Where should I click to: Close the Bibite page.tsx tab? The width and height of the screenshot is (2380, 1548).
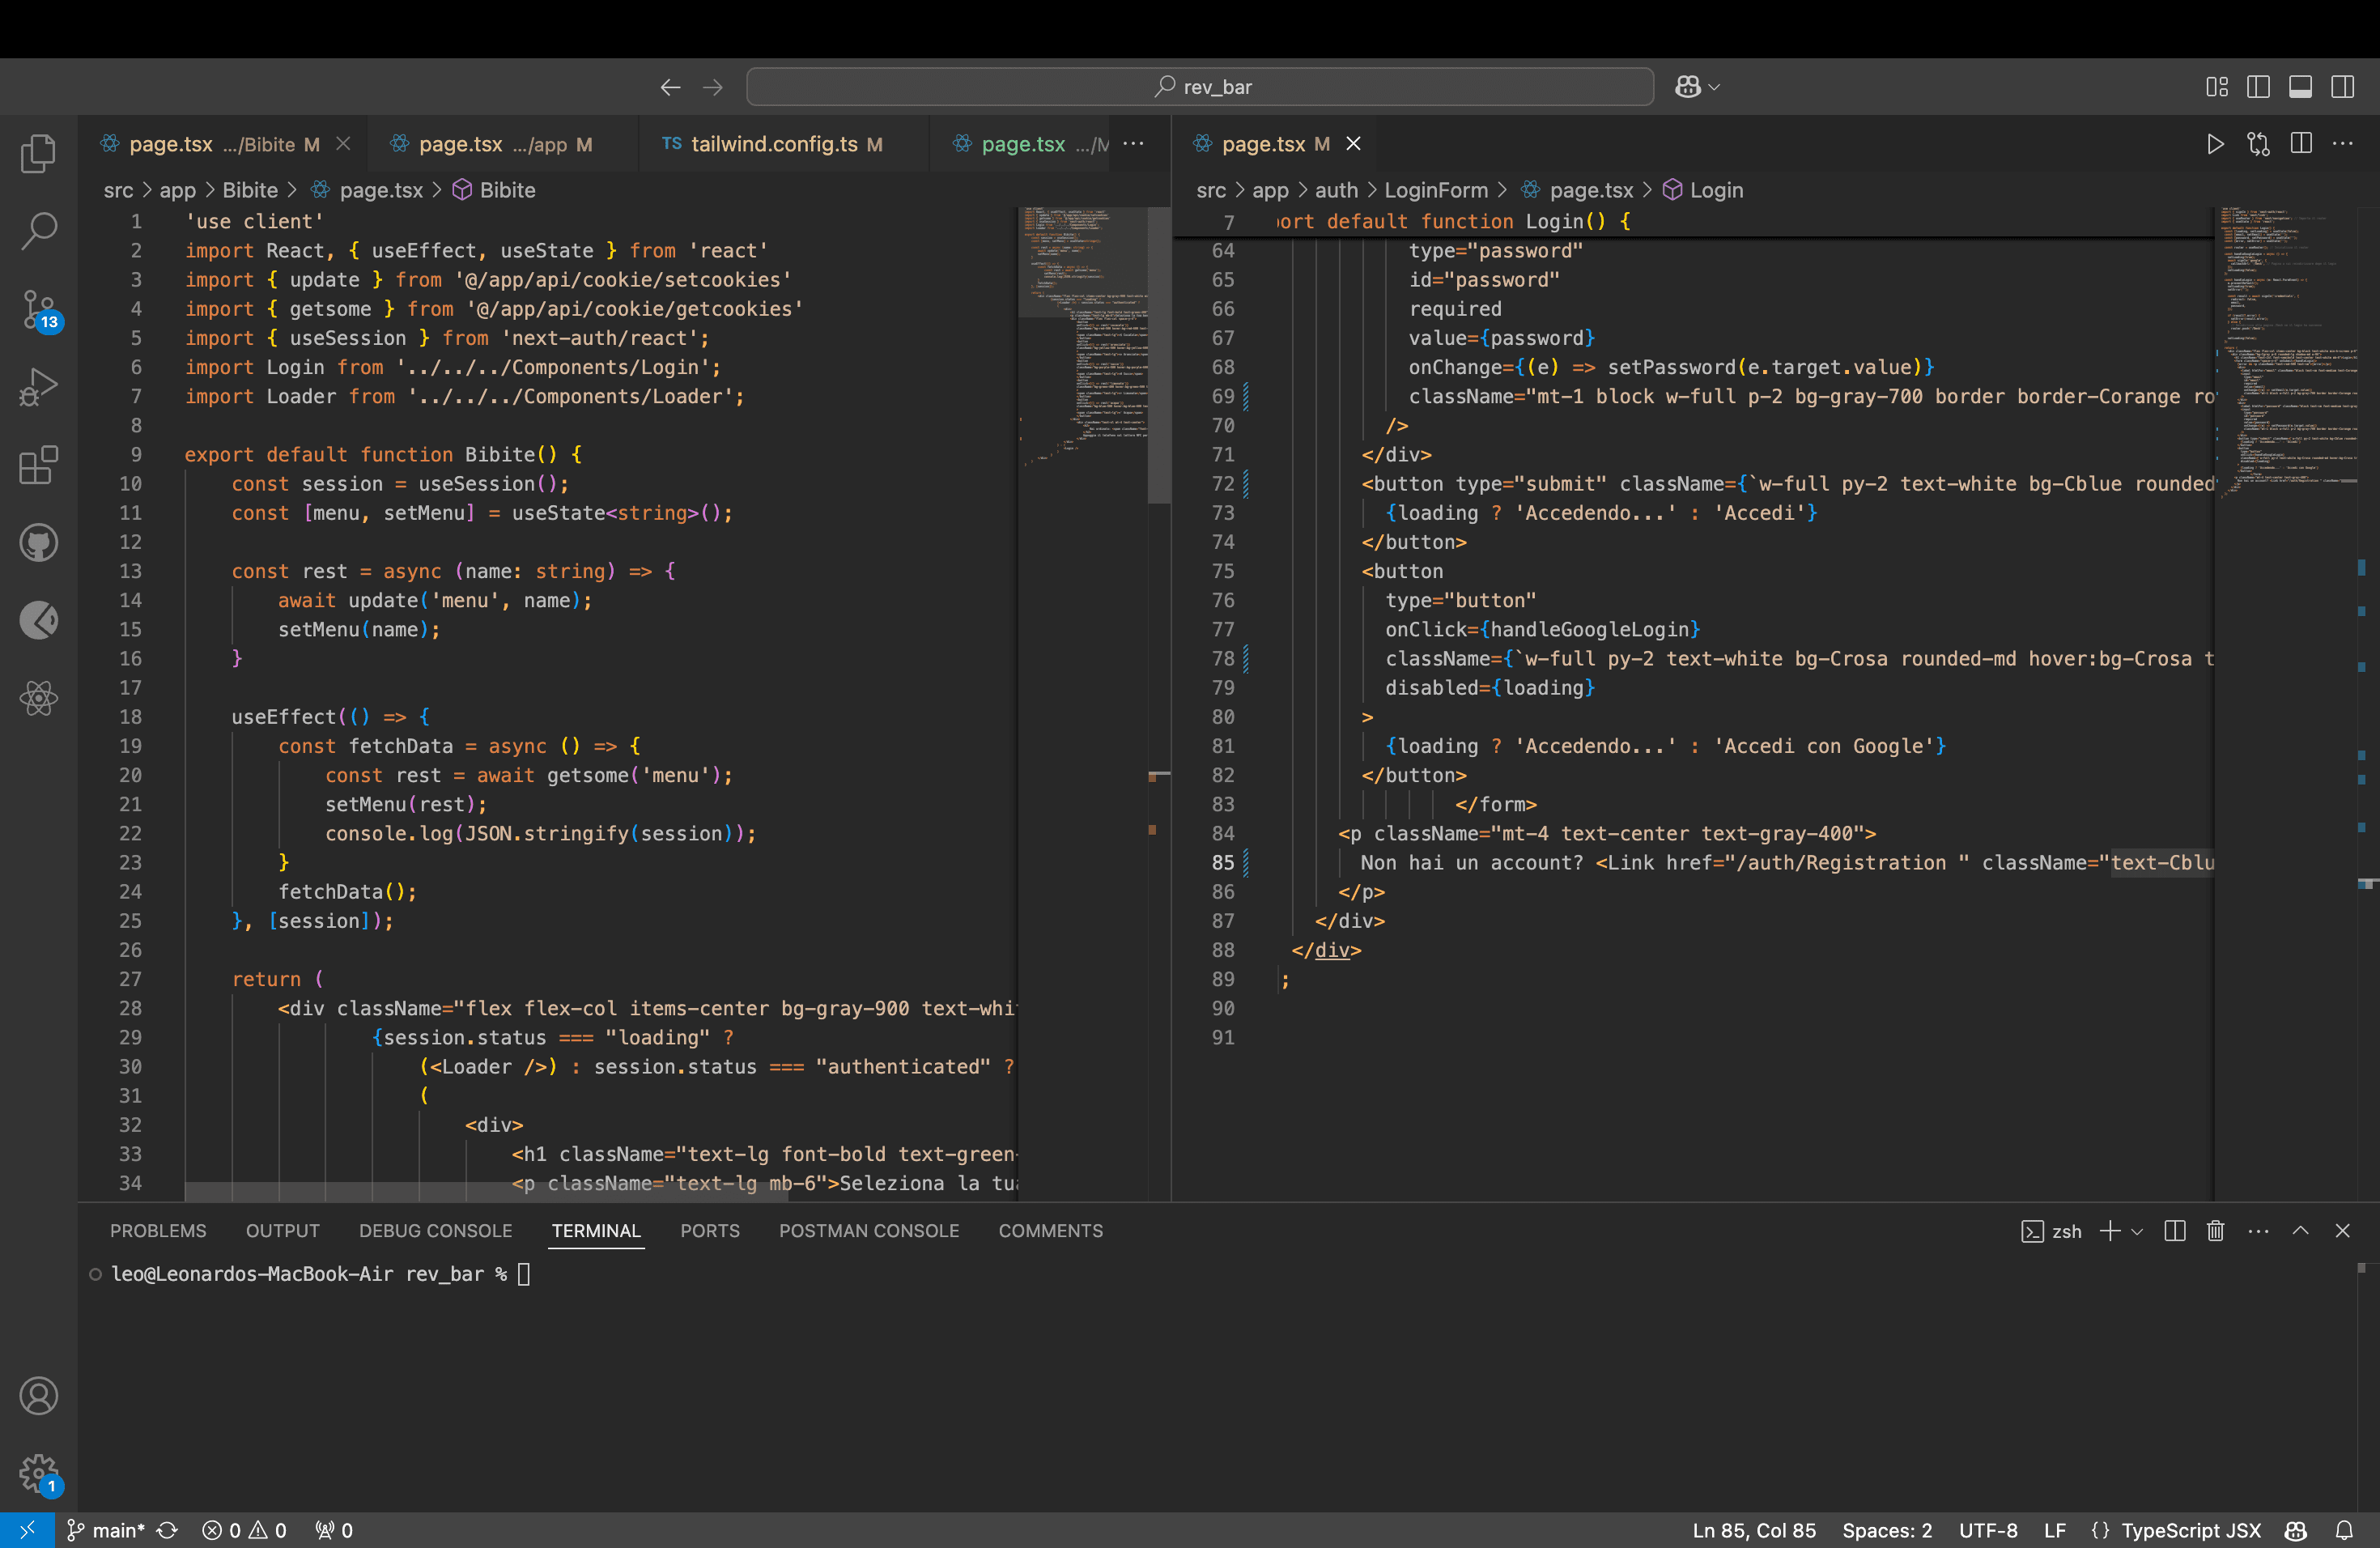tap(343, 144)
